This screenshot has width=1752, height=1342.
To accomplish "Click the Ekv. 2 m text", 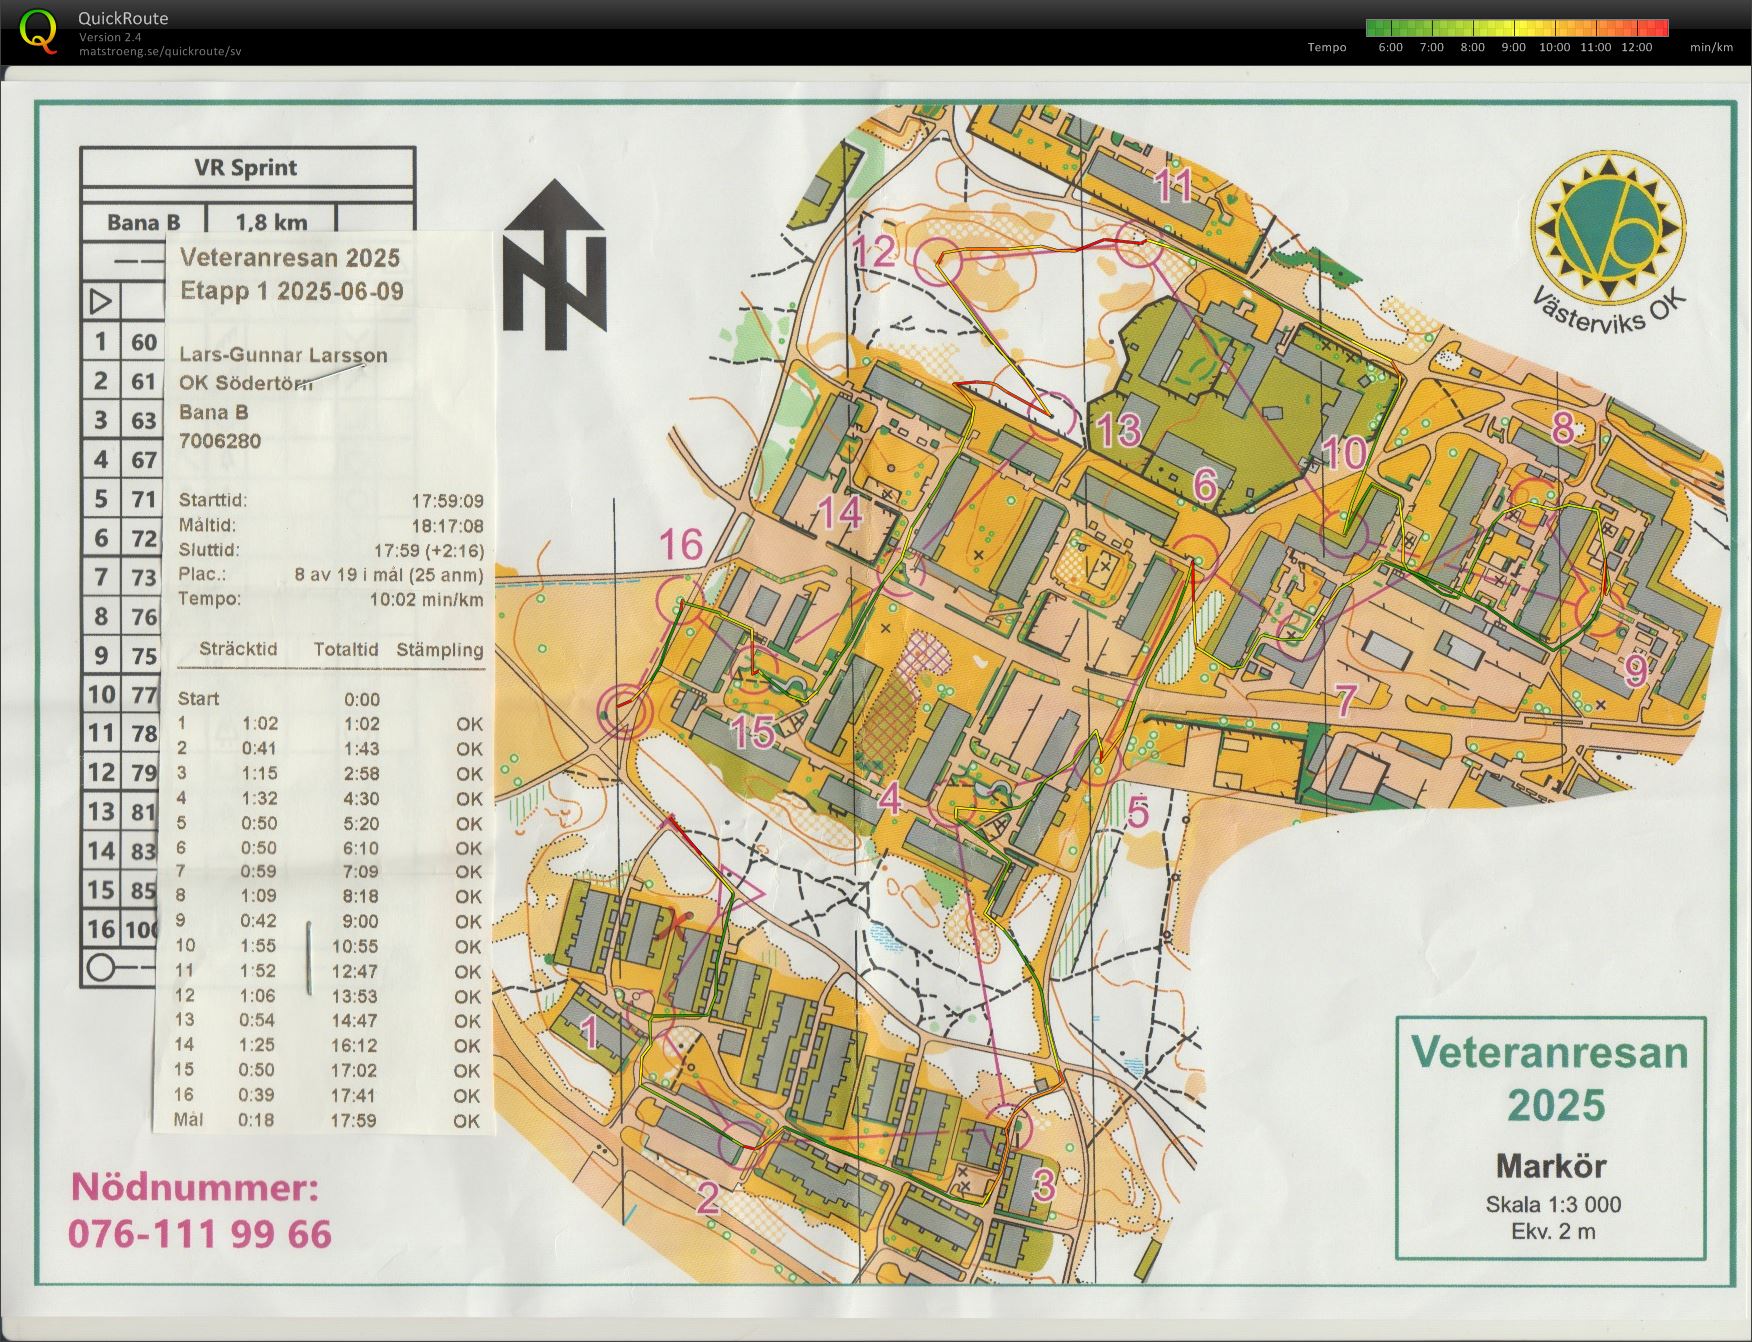I will pos(1553,1231).
